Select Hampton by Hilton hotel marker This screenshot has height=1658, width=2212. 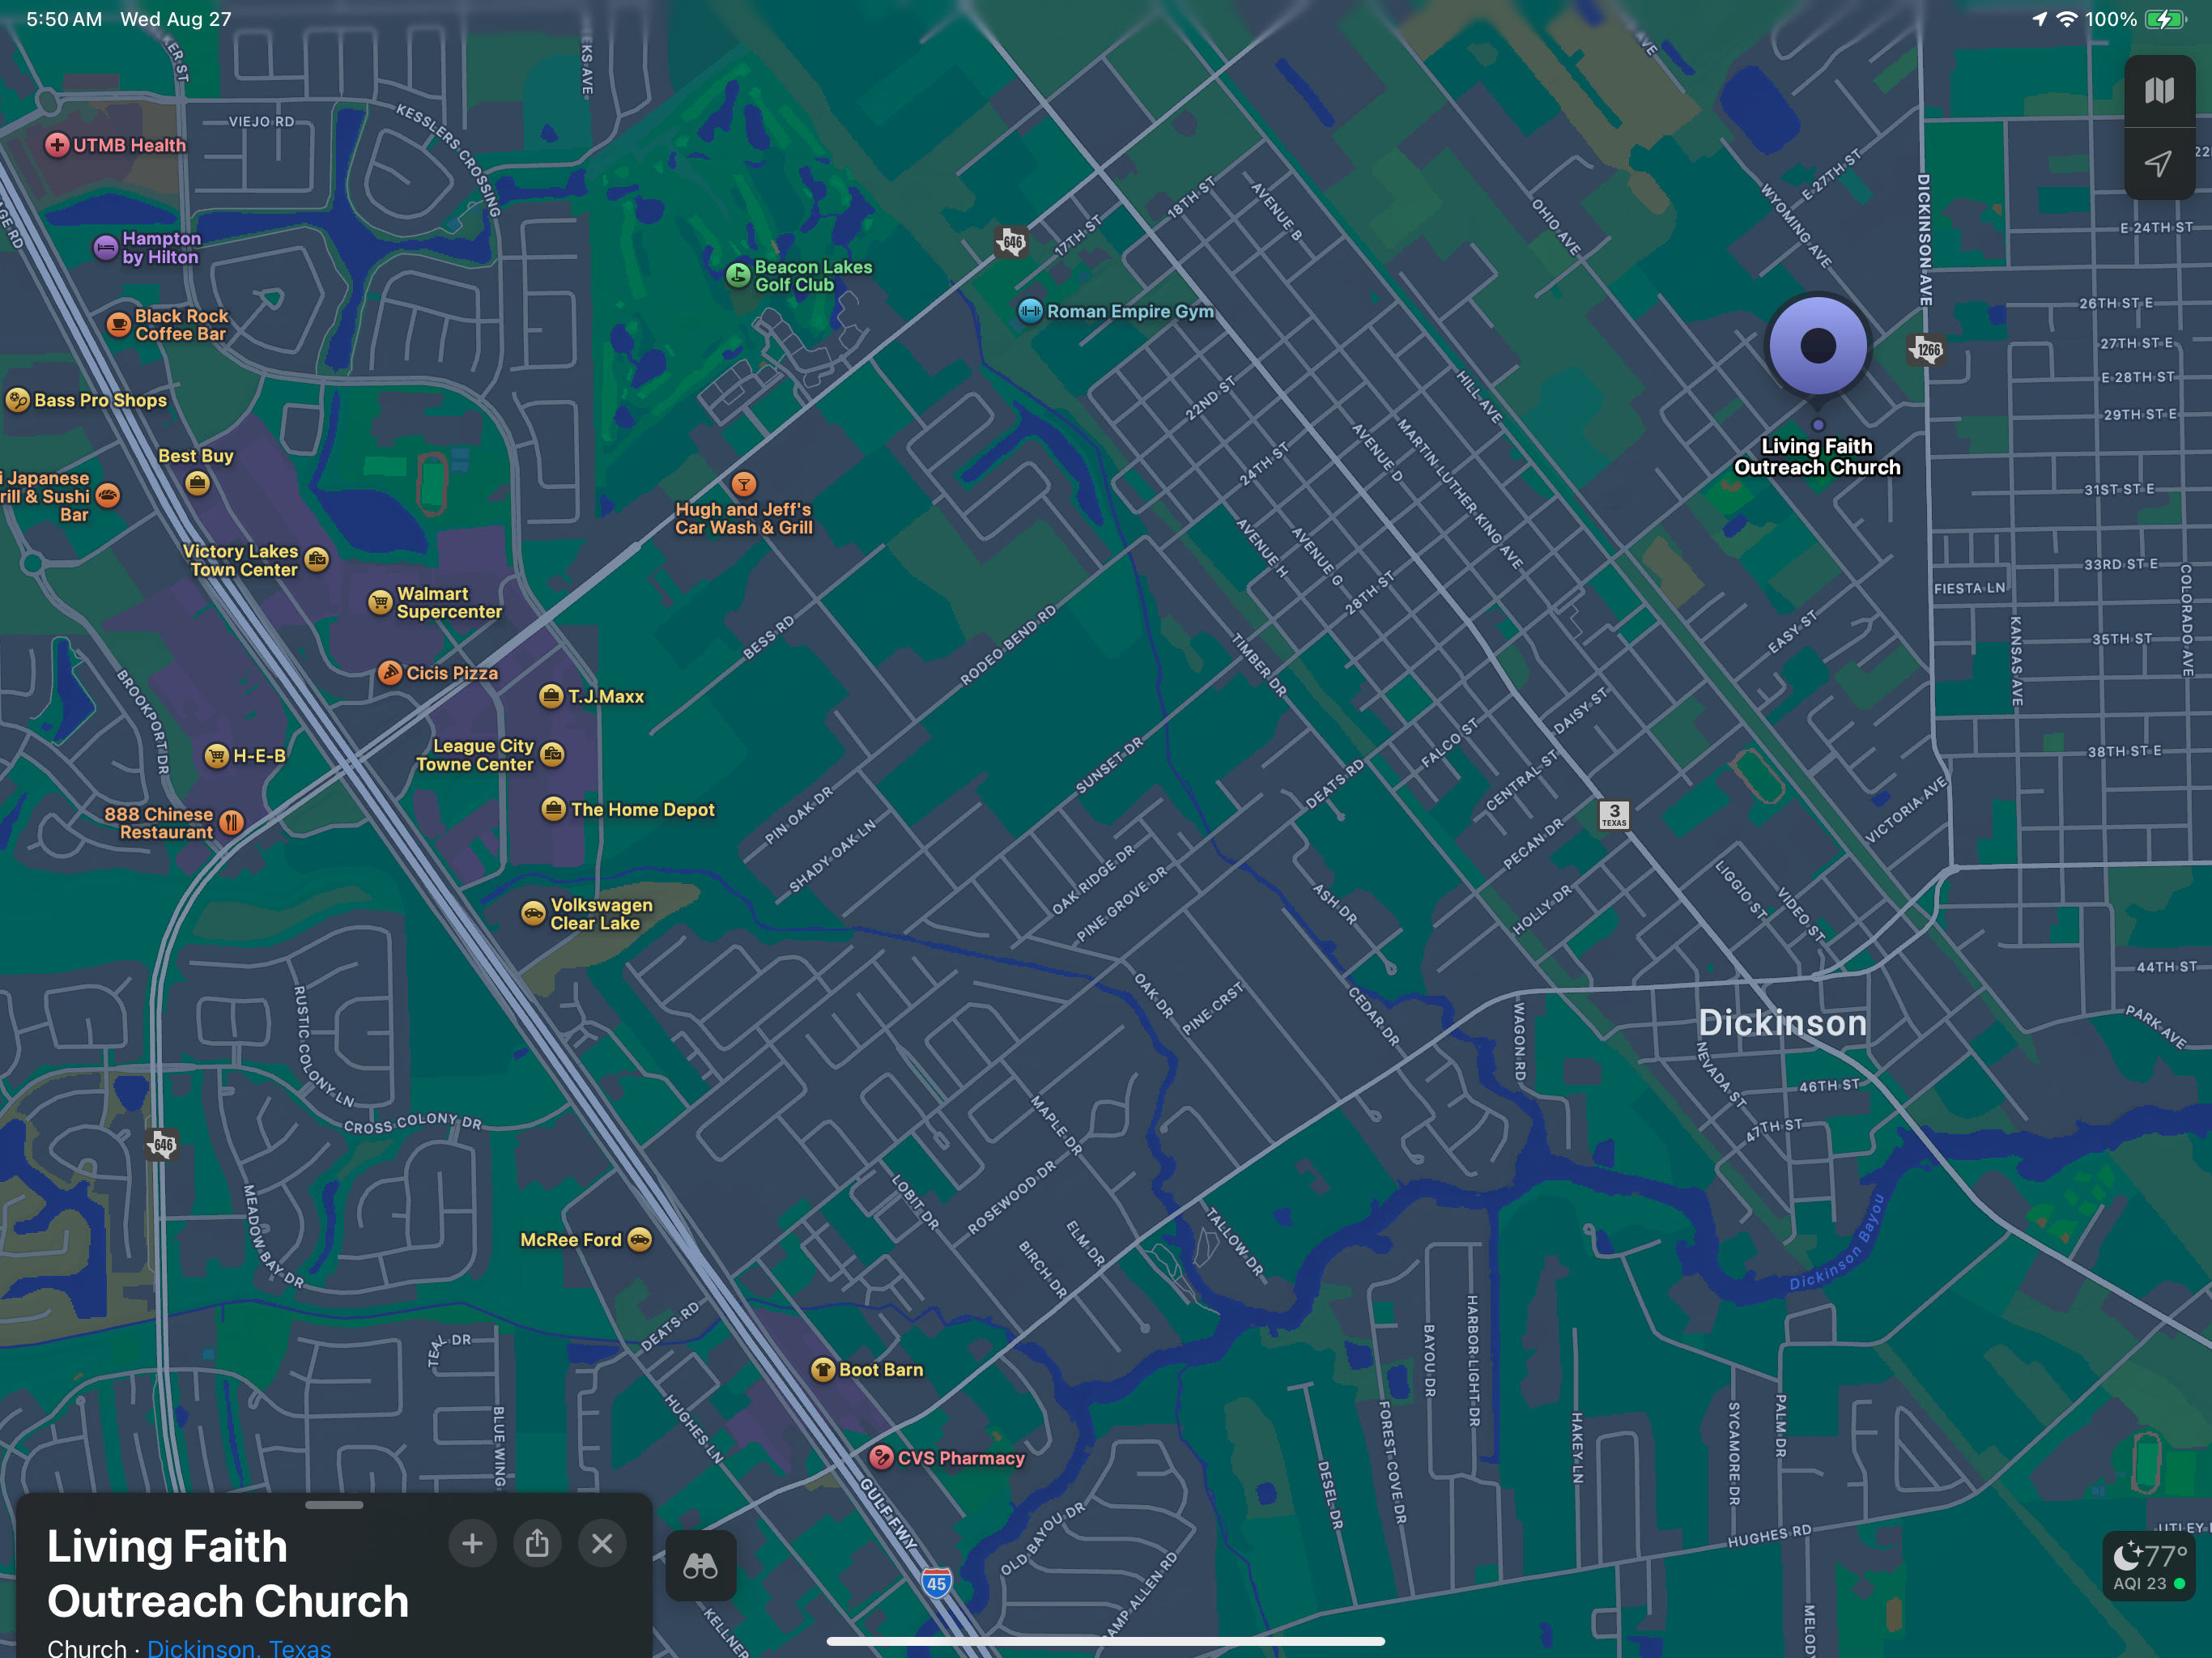105,247
